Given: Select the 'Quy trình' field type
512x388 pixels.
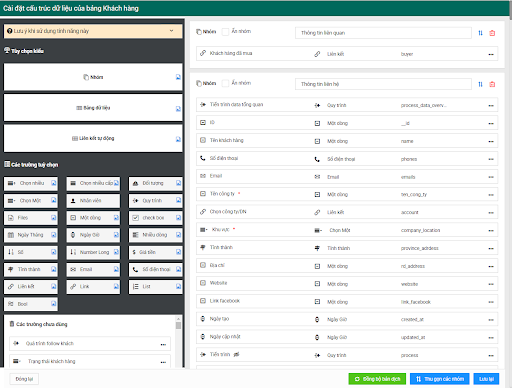Looking at the screenshot, I should click(x=156, y=200).
